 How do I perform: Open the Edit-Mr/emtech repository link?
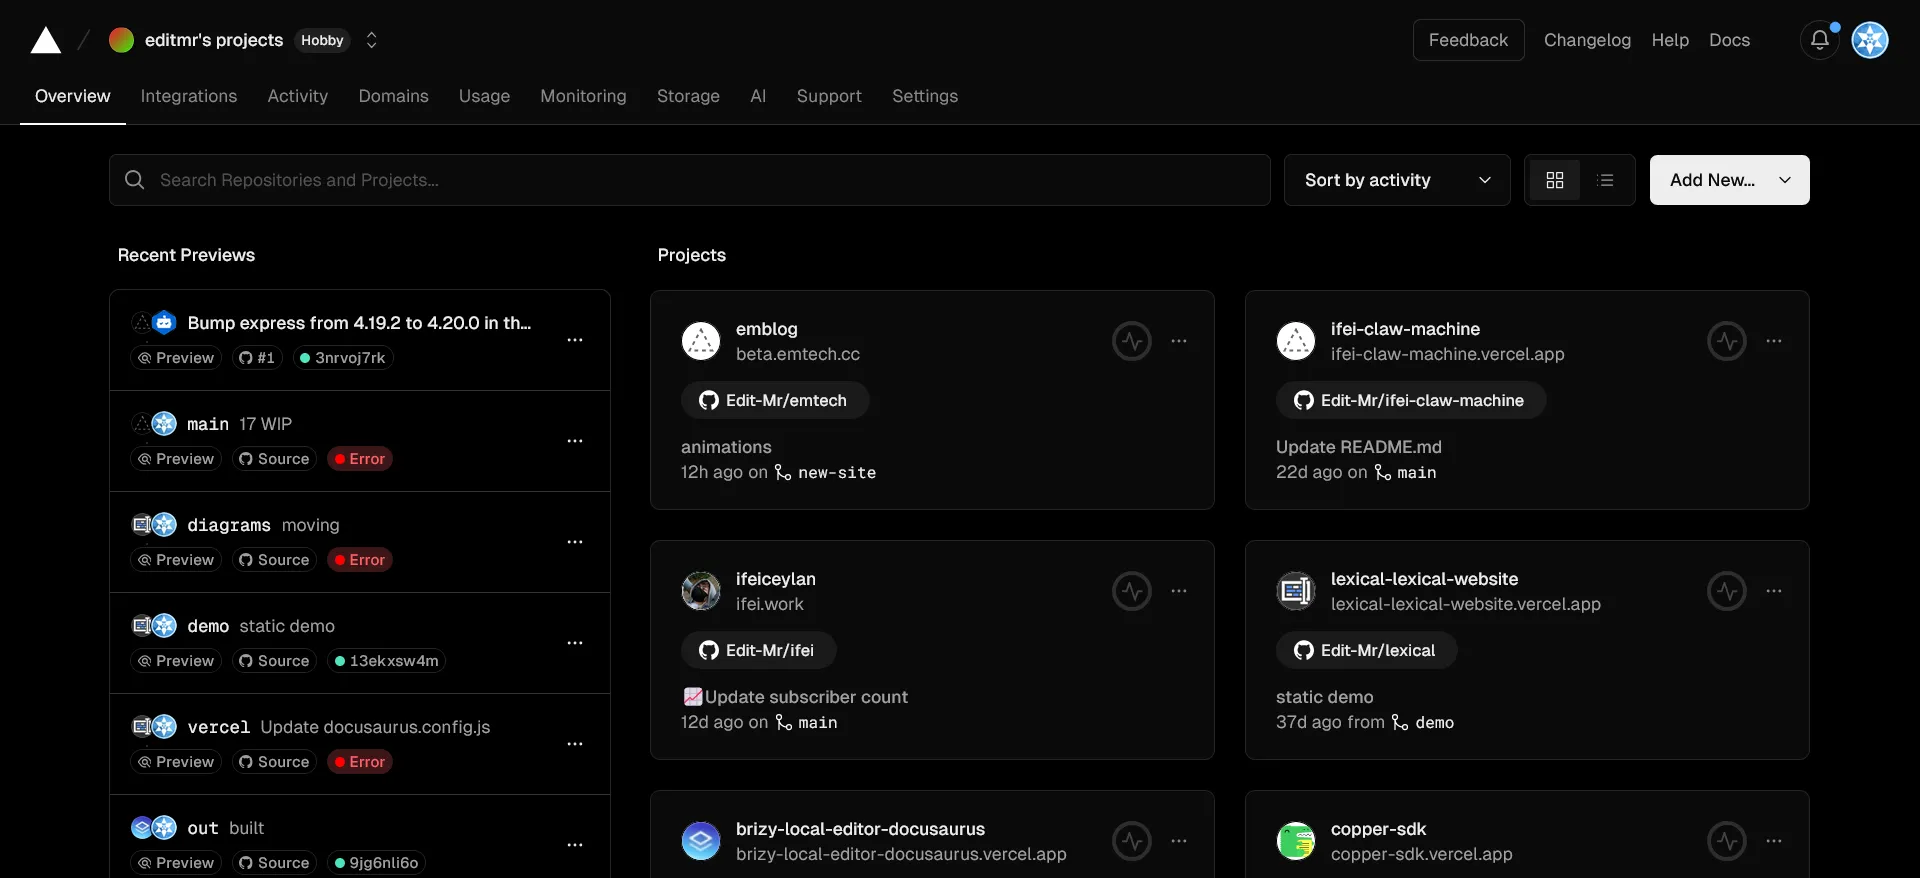coord(775,400)
